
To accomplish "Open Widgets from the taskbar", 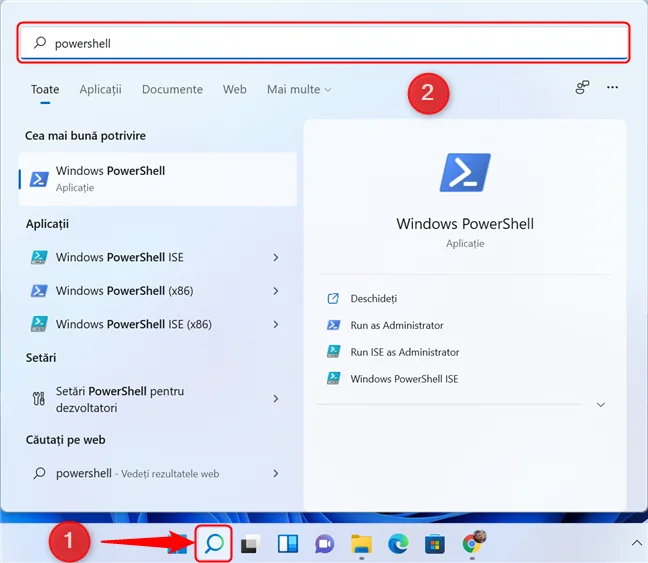I will coord(288,544).
